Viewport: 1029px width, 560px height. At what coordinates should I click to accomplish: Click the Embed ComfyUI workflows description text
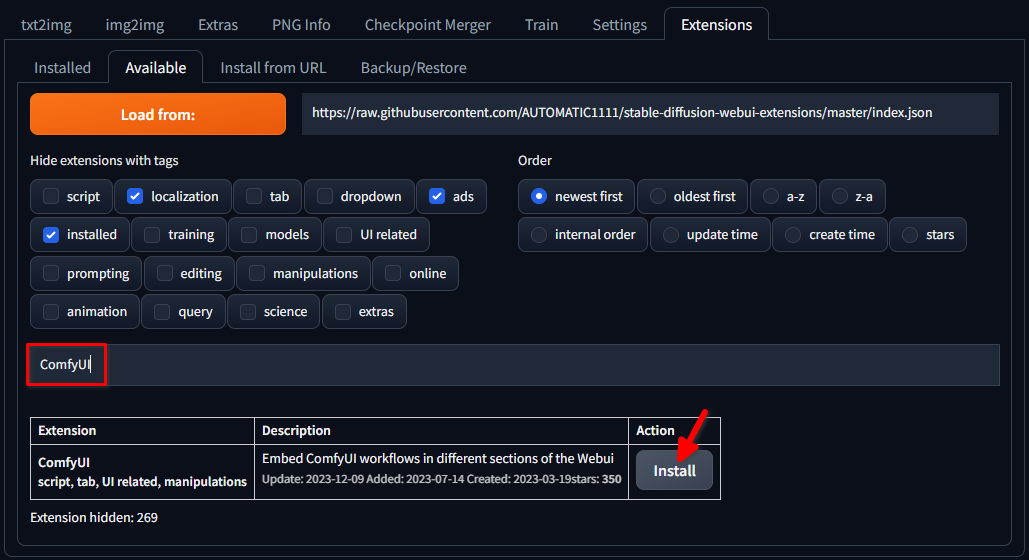click(438, 458)
